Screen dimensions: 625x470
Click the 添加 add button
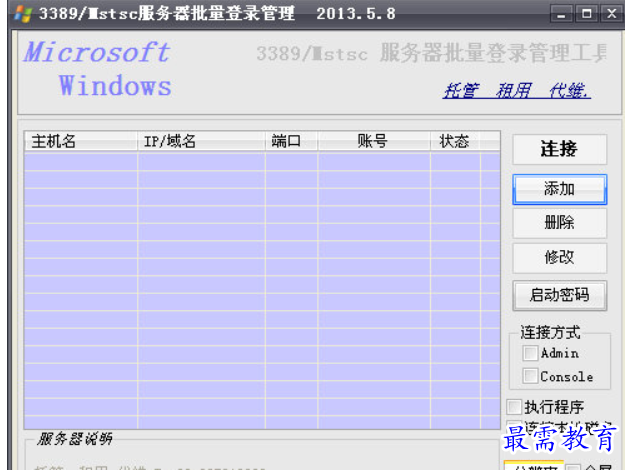559,189
